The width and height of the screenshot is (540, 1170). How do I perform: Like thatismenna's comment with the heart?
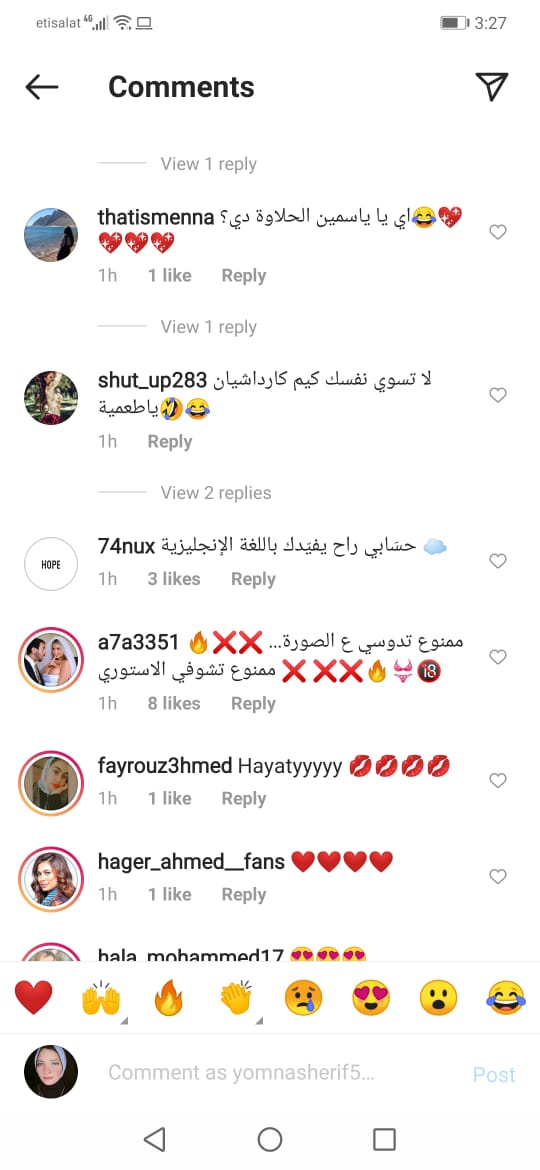(497, 233)
